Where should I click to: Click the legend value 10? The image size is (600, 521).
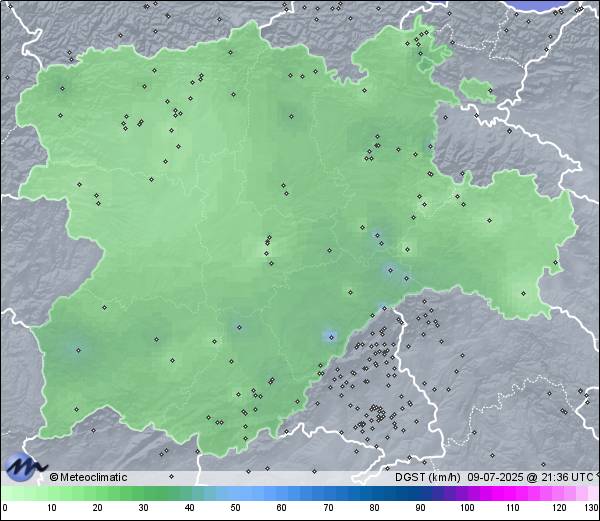[x=51, y=508]
